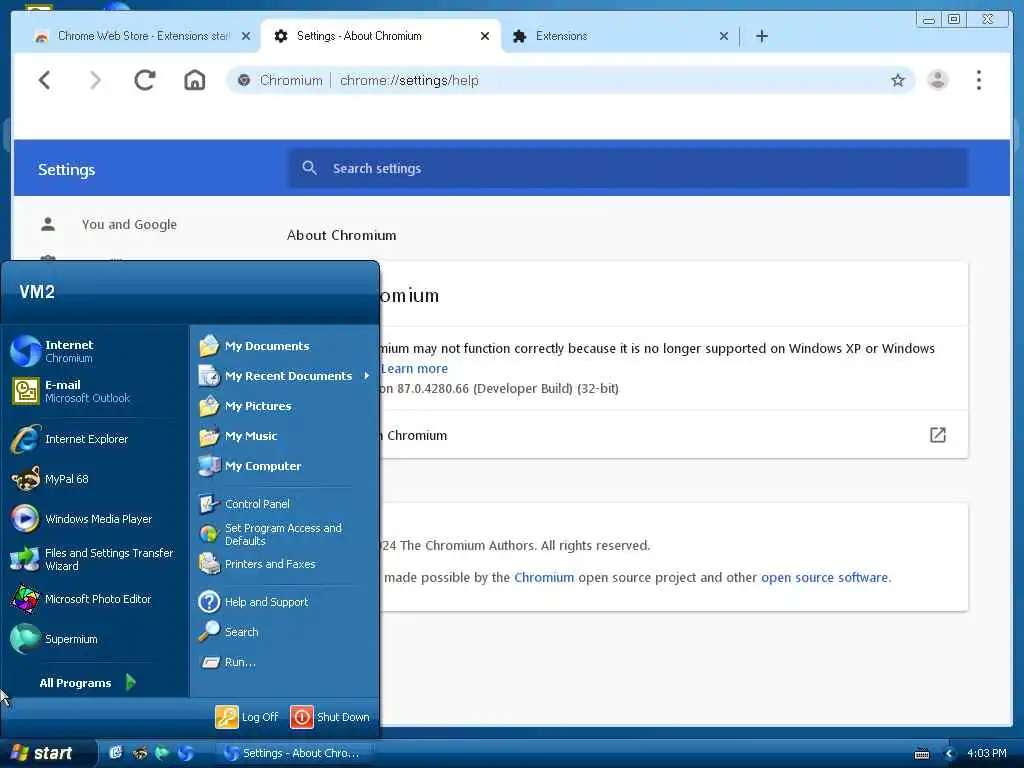Open external link icon in Chromium row
This screenshot has width=1024, height=768.
938,435
